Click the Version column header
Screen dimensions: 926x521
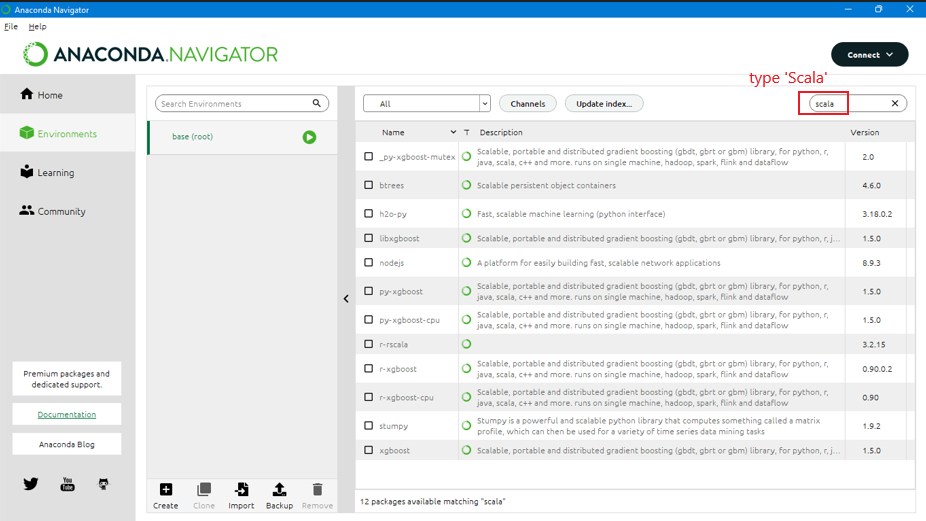pos(865,132)
